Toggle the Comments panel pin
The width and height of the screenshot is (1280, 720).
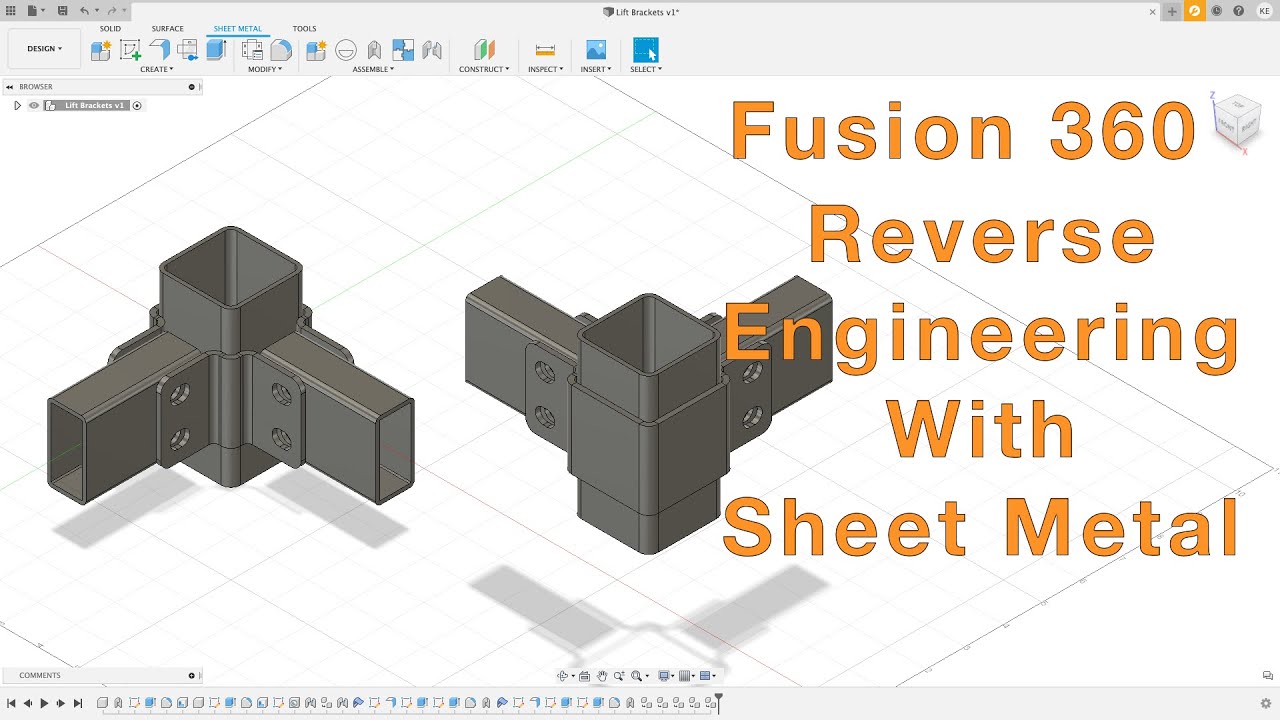pos(191,675)
